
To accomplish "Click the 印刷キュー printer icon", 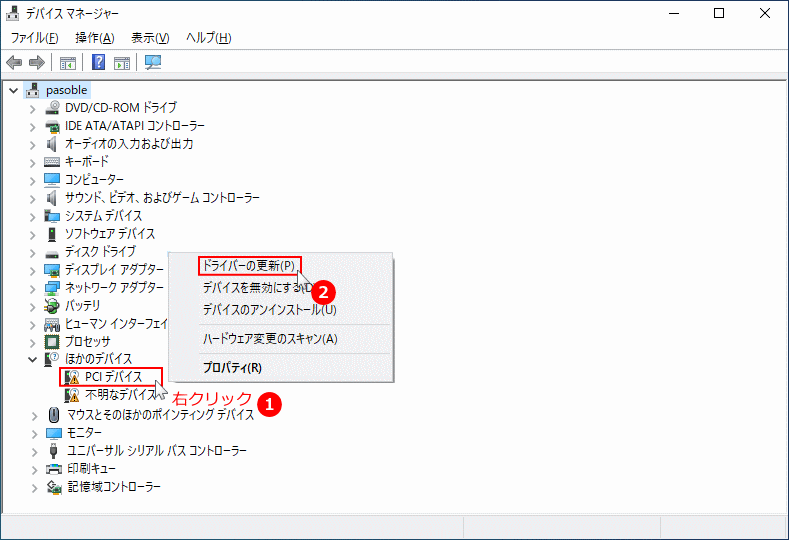I will coord(54,469).
